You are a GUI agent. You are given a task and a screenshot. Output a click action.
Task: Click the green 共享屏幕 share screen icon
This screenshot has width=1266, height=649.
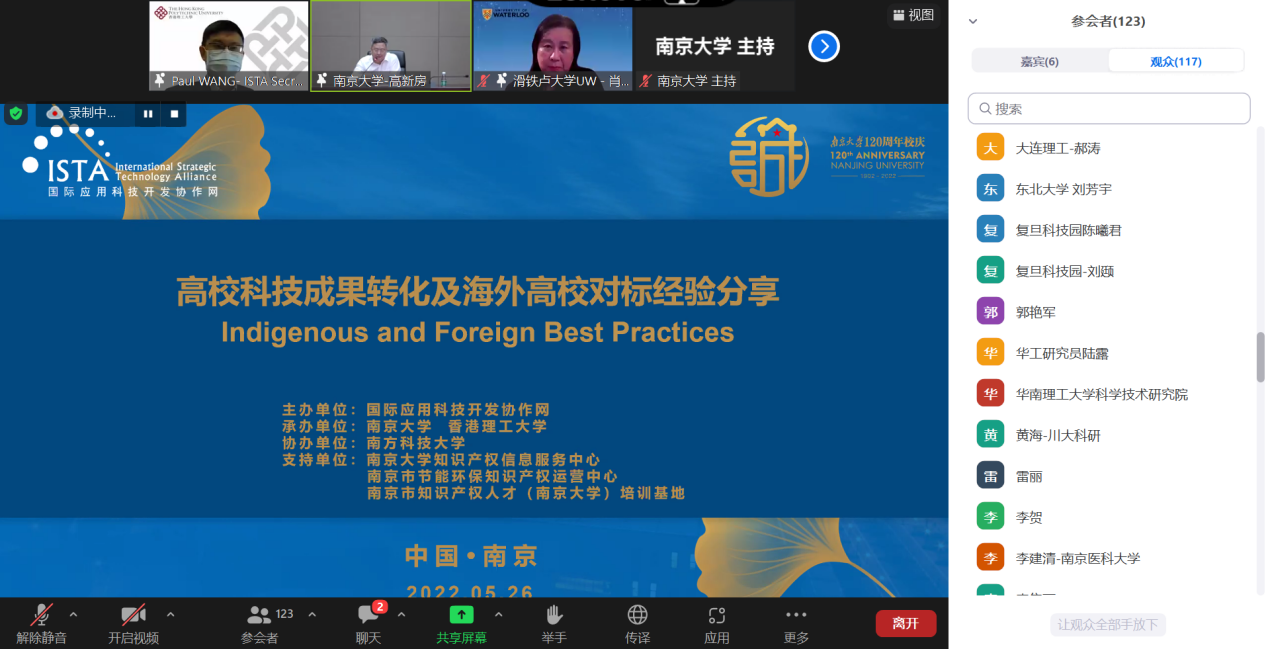click(461, 615)
